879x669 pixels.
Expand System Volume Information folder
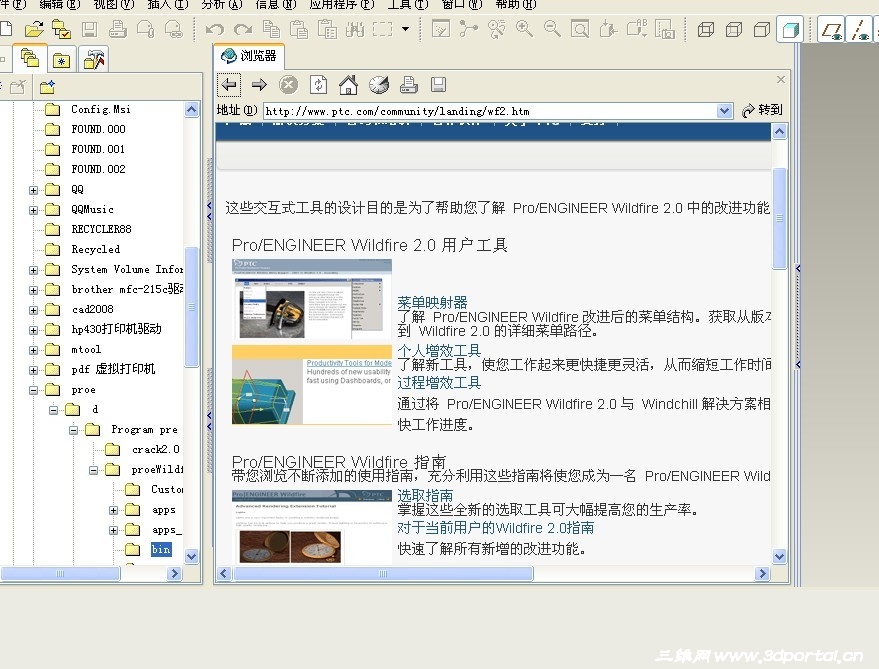pos(34,270)
